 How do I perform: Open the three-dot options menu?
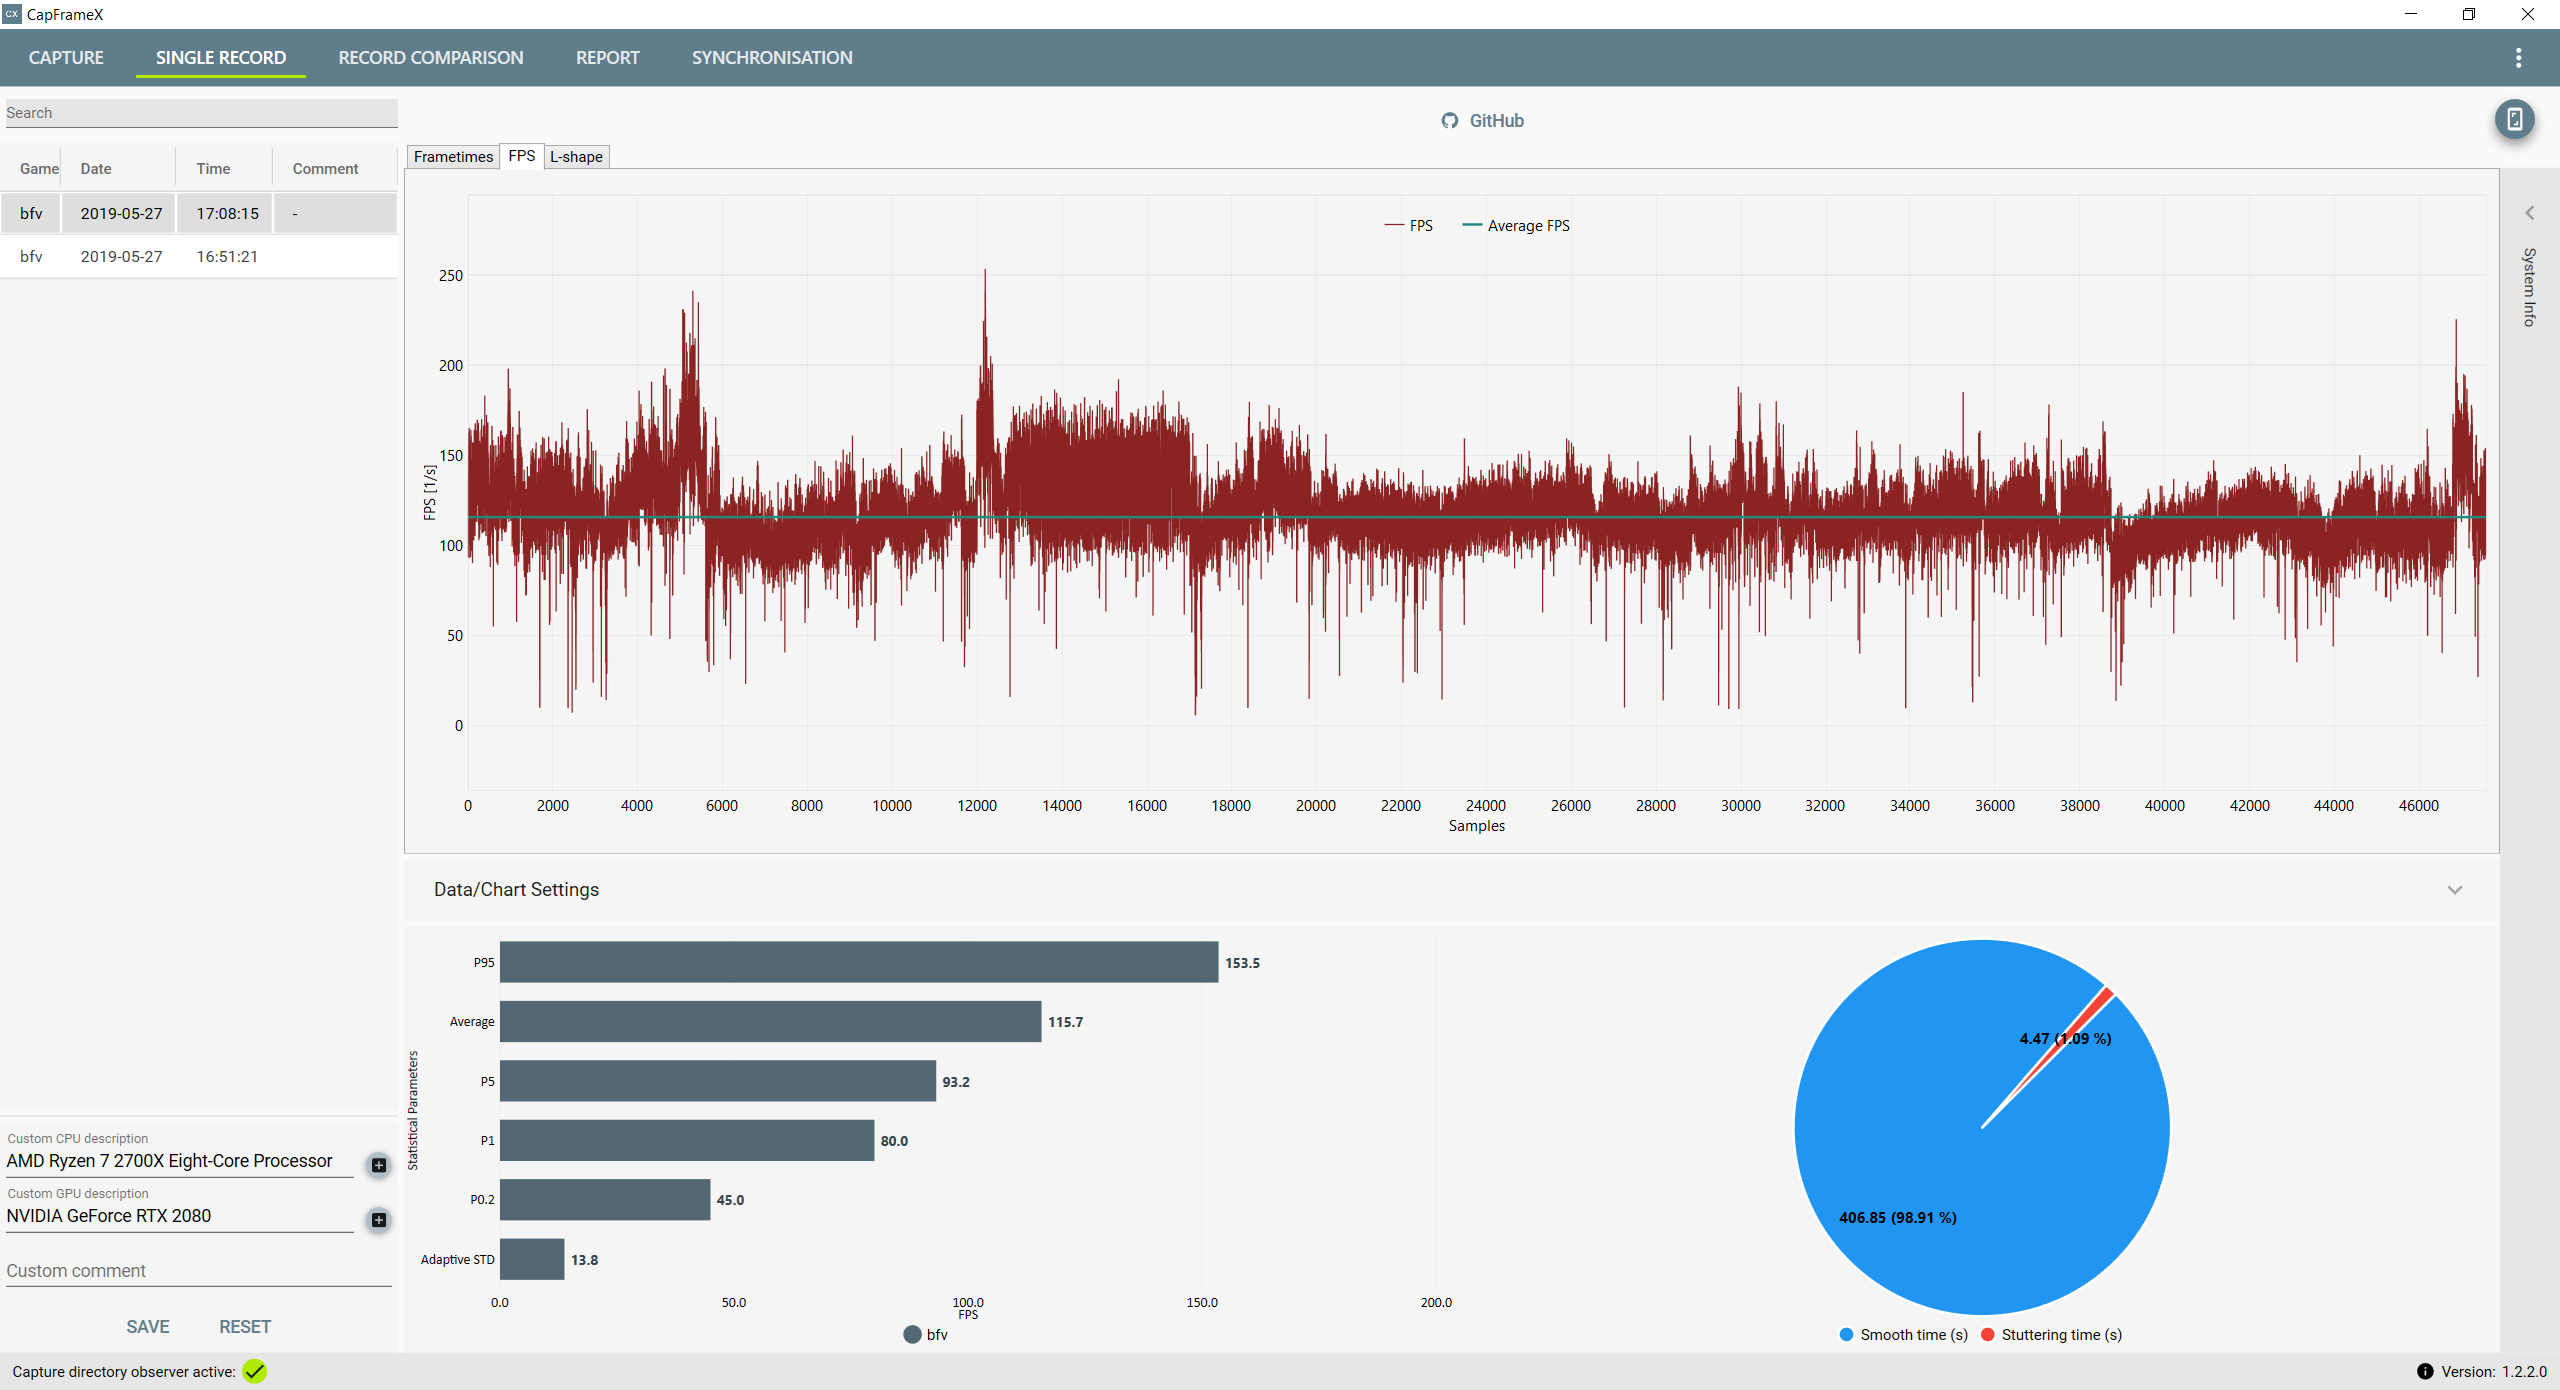[2518, 58]
